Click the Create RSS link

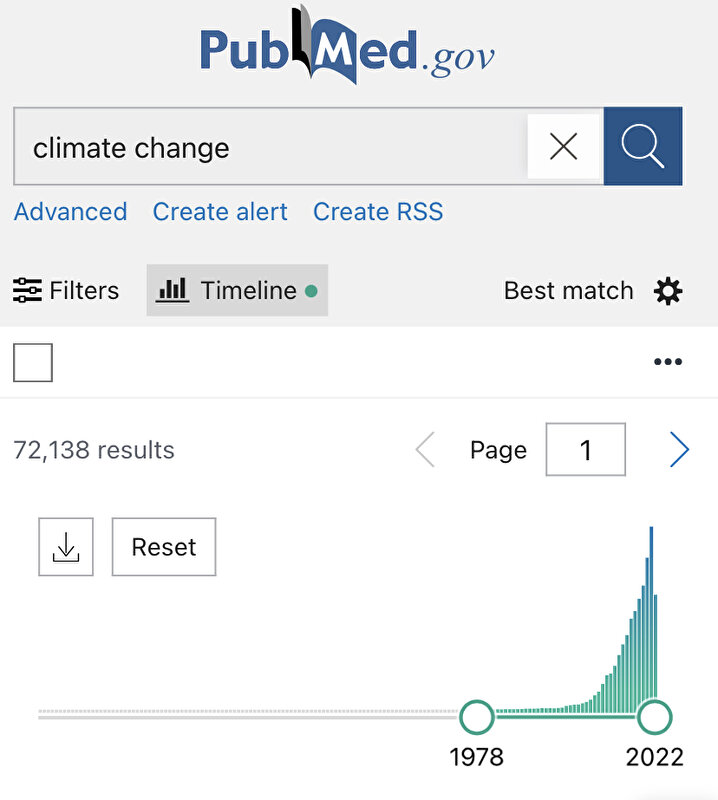point(378,212)
